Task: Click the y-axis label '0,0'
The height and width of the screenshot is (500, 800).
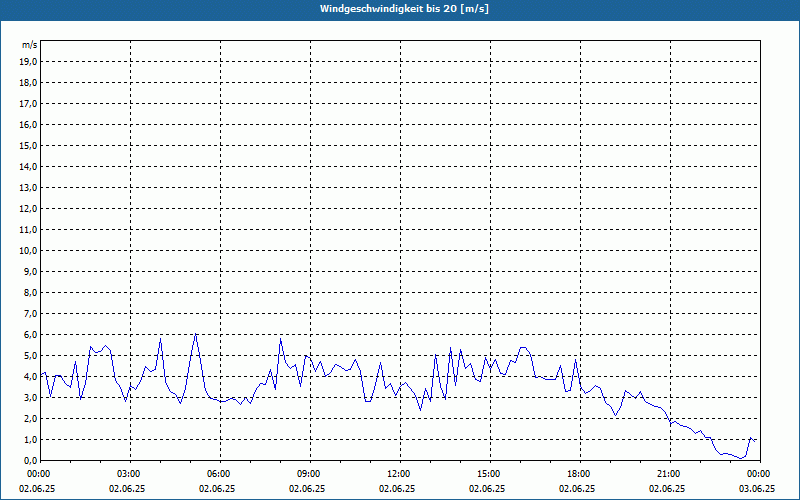Action: [x=31, y=461]
